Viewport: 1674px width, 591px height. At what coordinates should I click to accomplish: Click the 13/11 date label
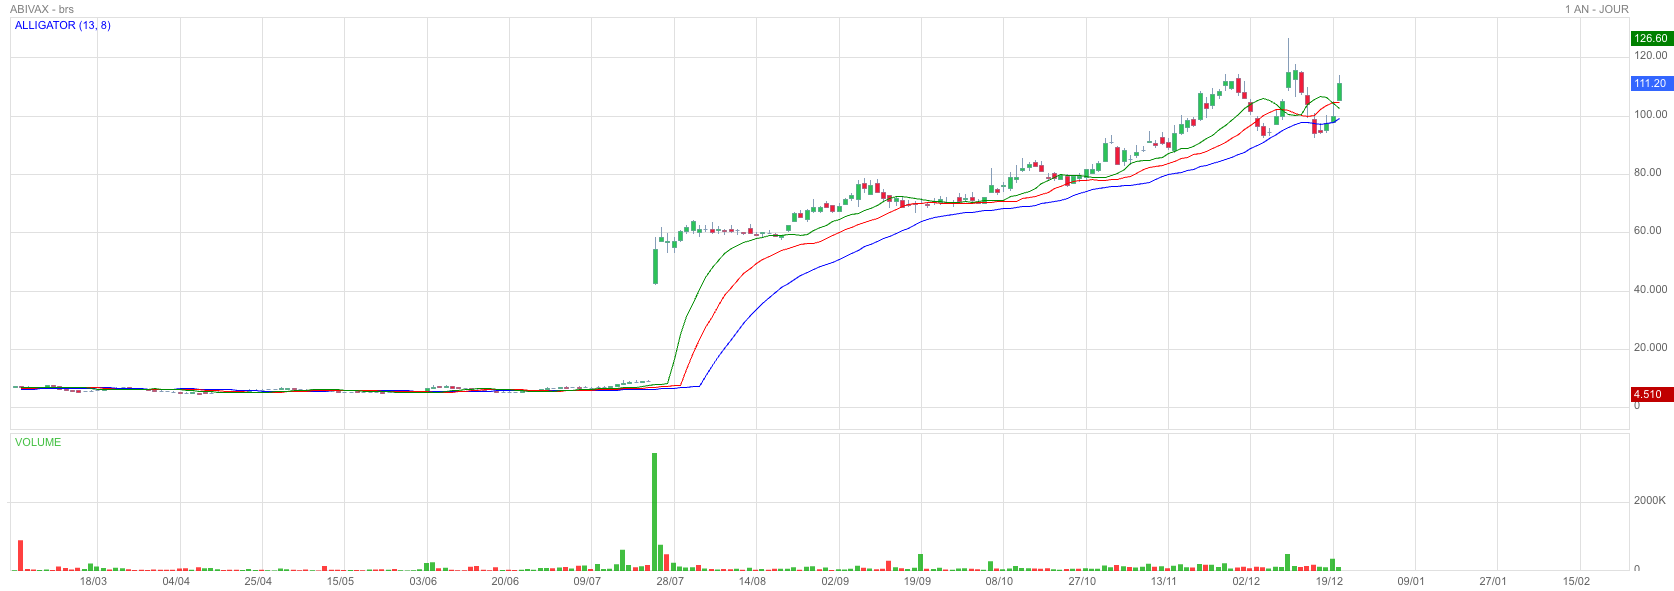tap(1164, 581)
